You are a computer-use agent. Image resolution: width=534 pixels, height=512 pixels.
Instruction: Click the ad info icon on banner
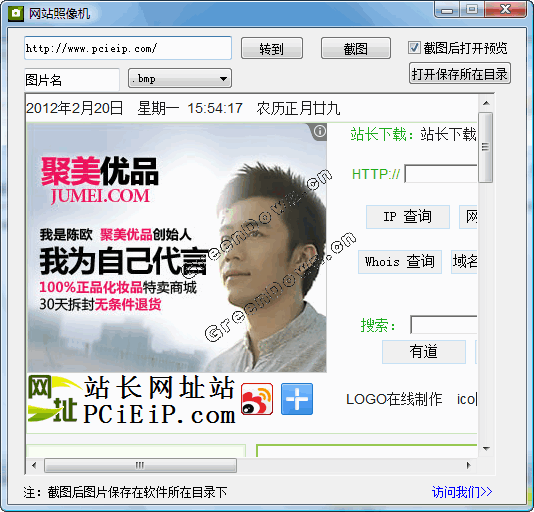[x=319, y=131]
